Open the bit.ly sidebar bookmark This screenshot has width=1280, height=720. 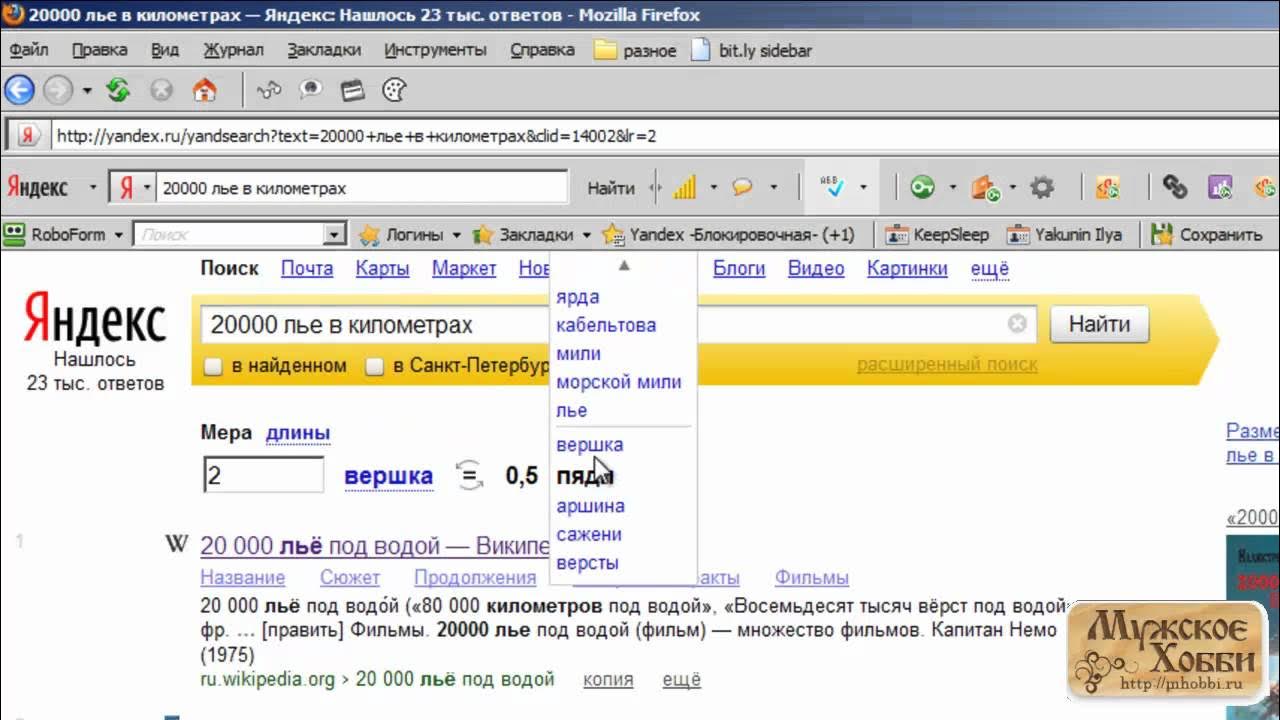pos(752,50)
